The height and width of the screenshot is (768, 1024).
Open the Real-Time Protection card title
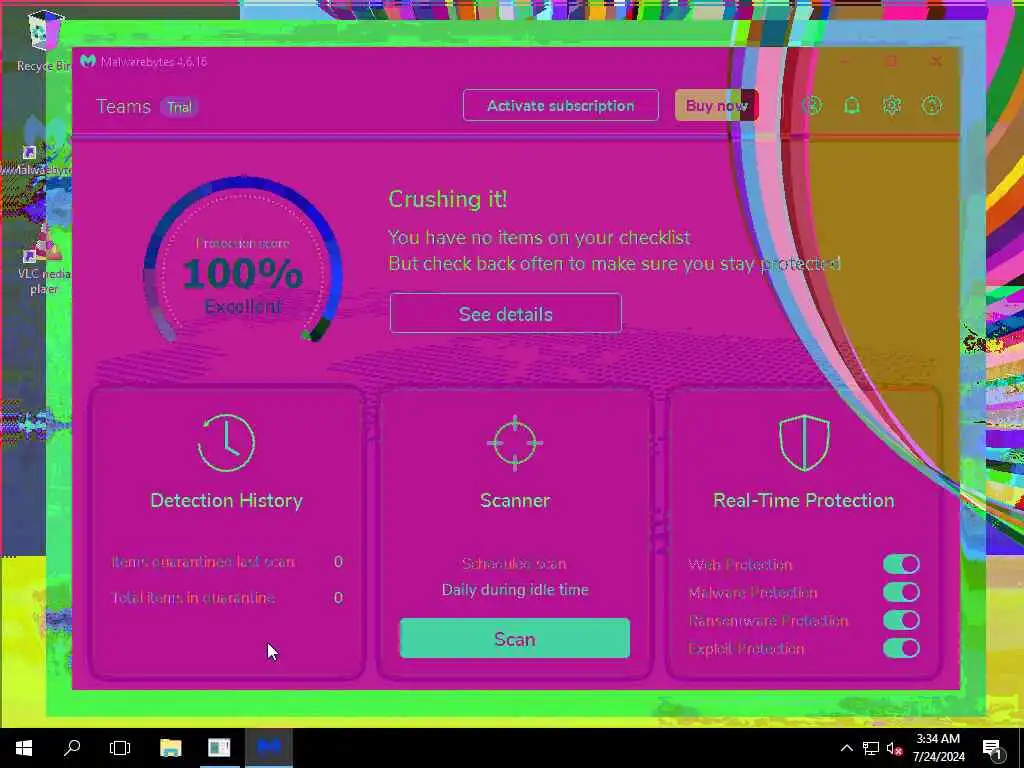[804, 501]
